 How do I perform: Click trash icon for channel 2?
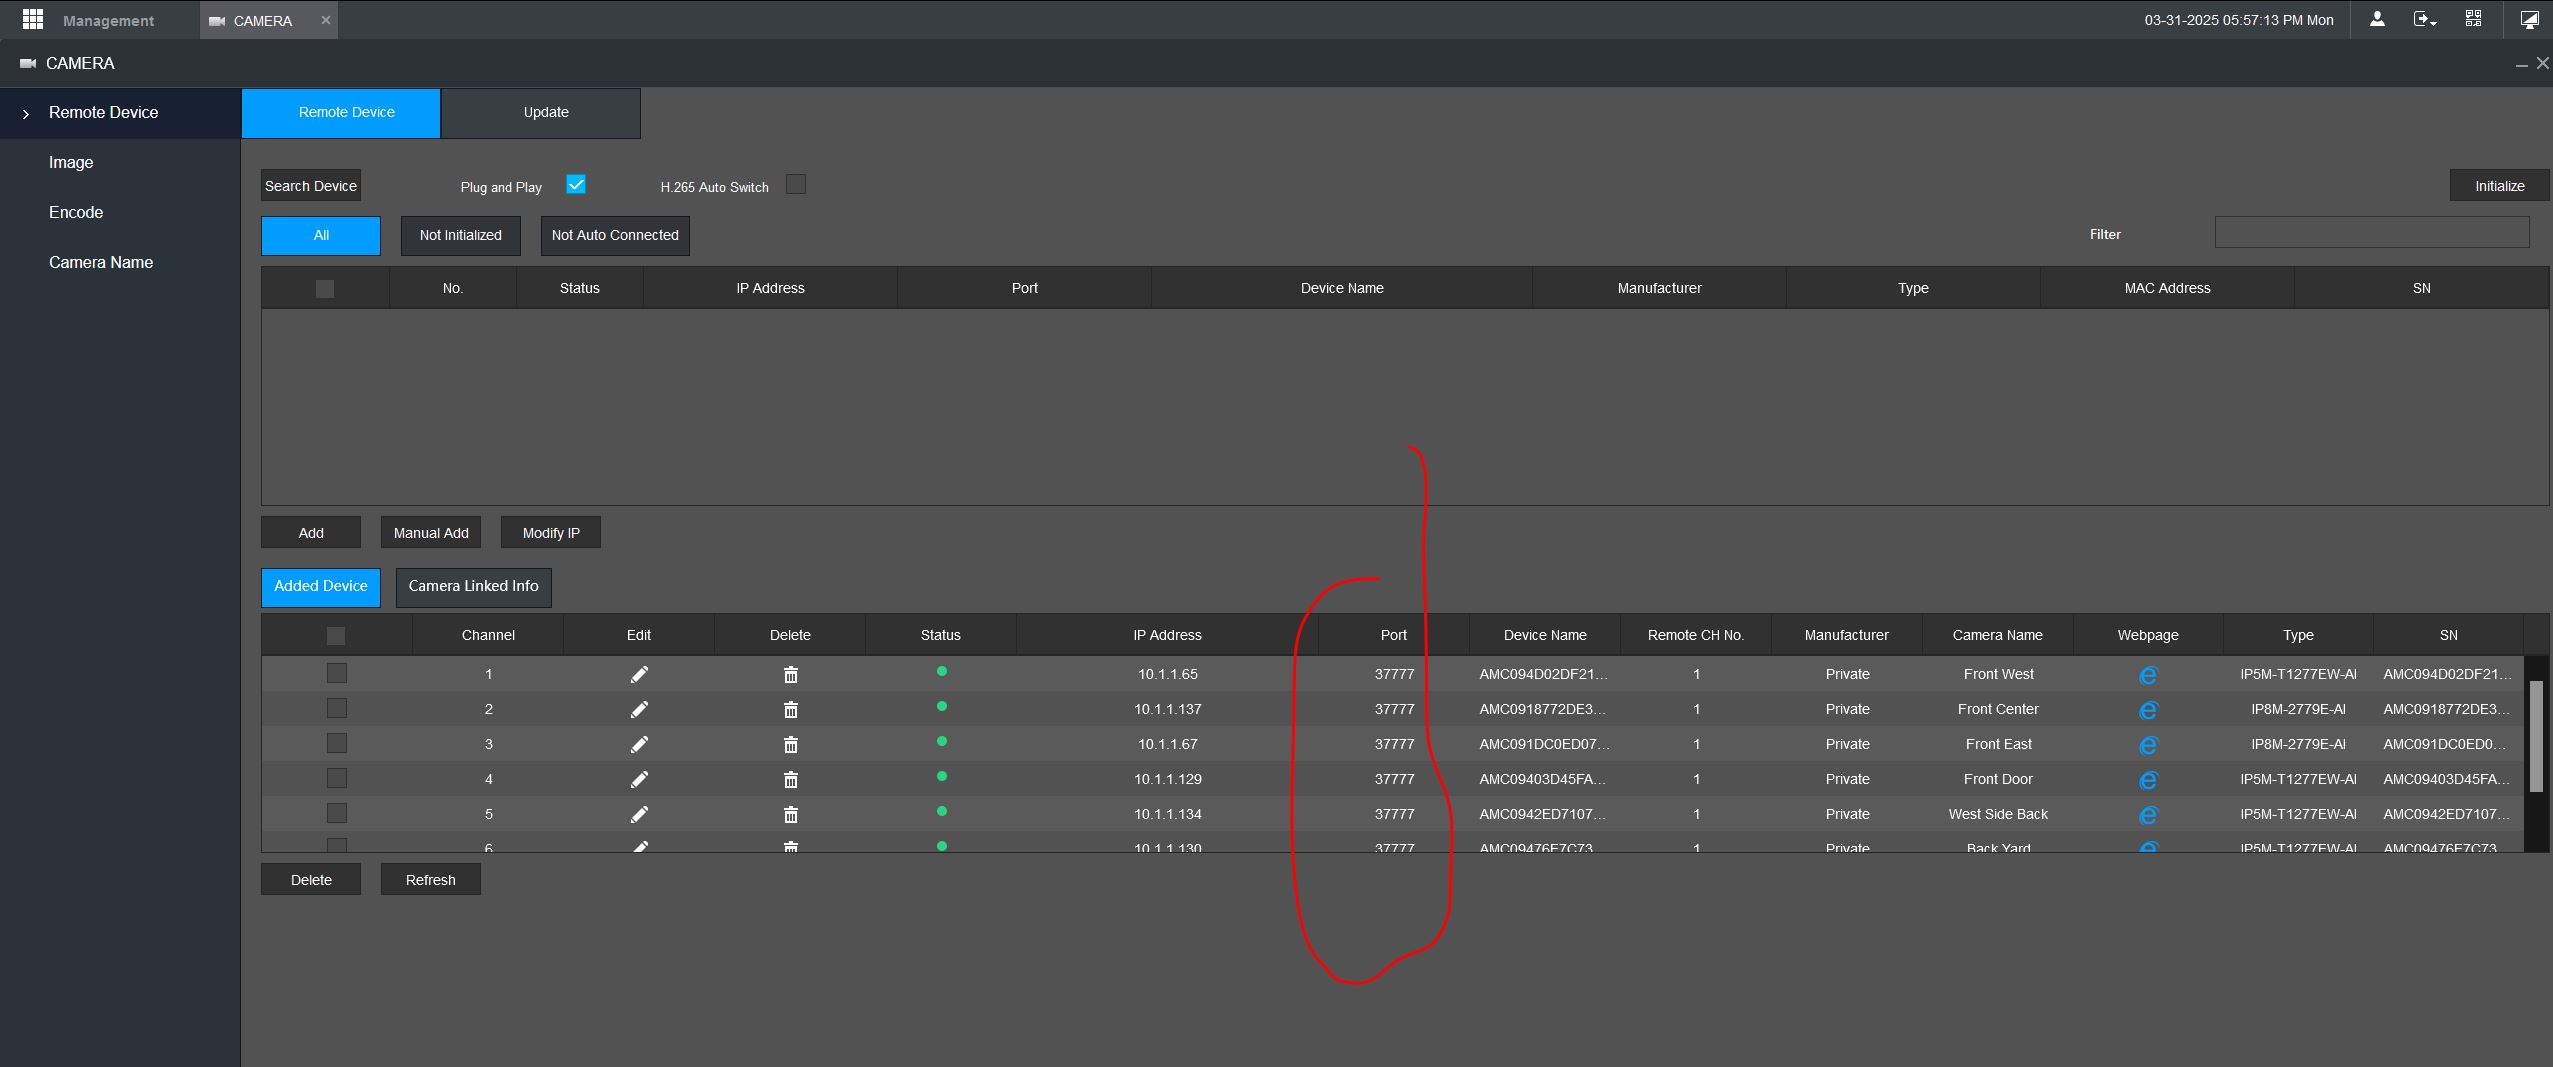pyautogui.click(x=790, y=710)
